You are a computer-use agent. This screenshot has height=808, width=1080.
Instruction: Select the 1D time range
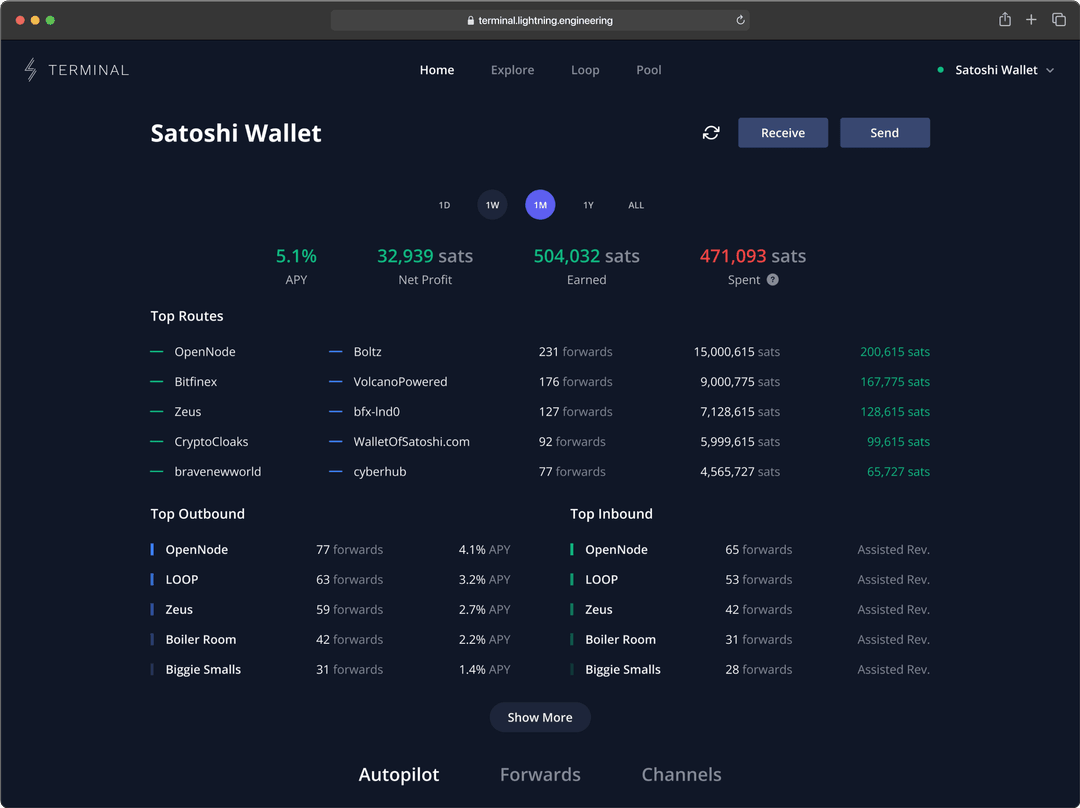tap(444, 204)
